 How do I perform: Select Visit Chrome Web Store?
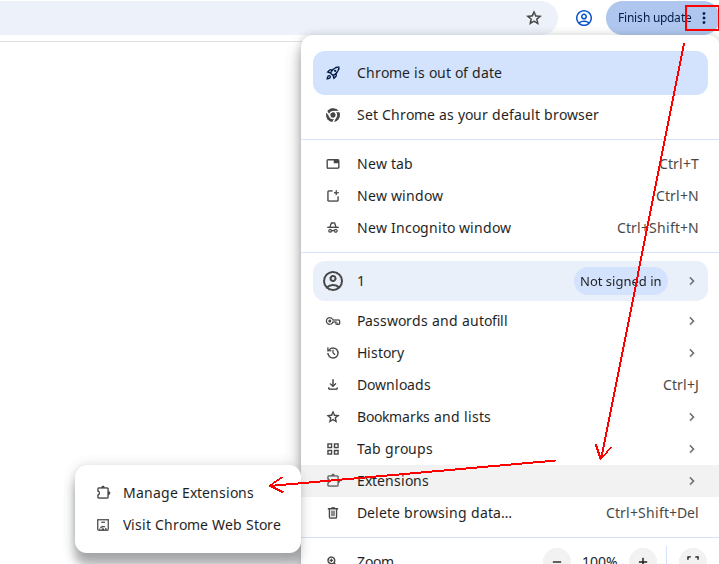pyautogui.click(x=188, y=525)
